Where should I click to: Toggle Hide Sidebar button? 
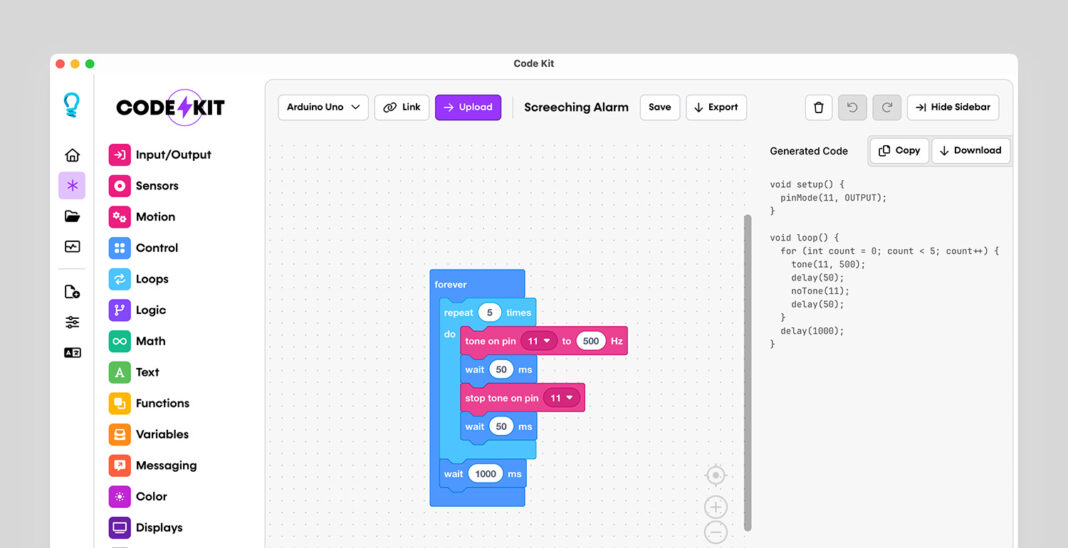953,108
